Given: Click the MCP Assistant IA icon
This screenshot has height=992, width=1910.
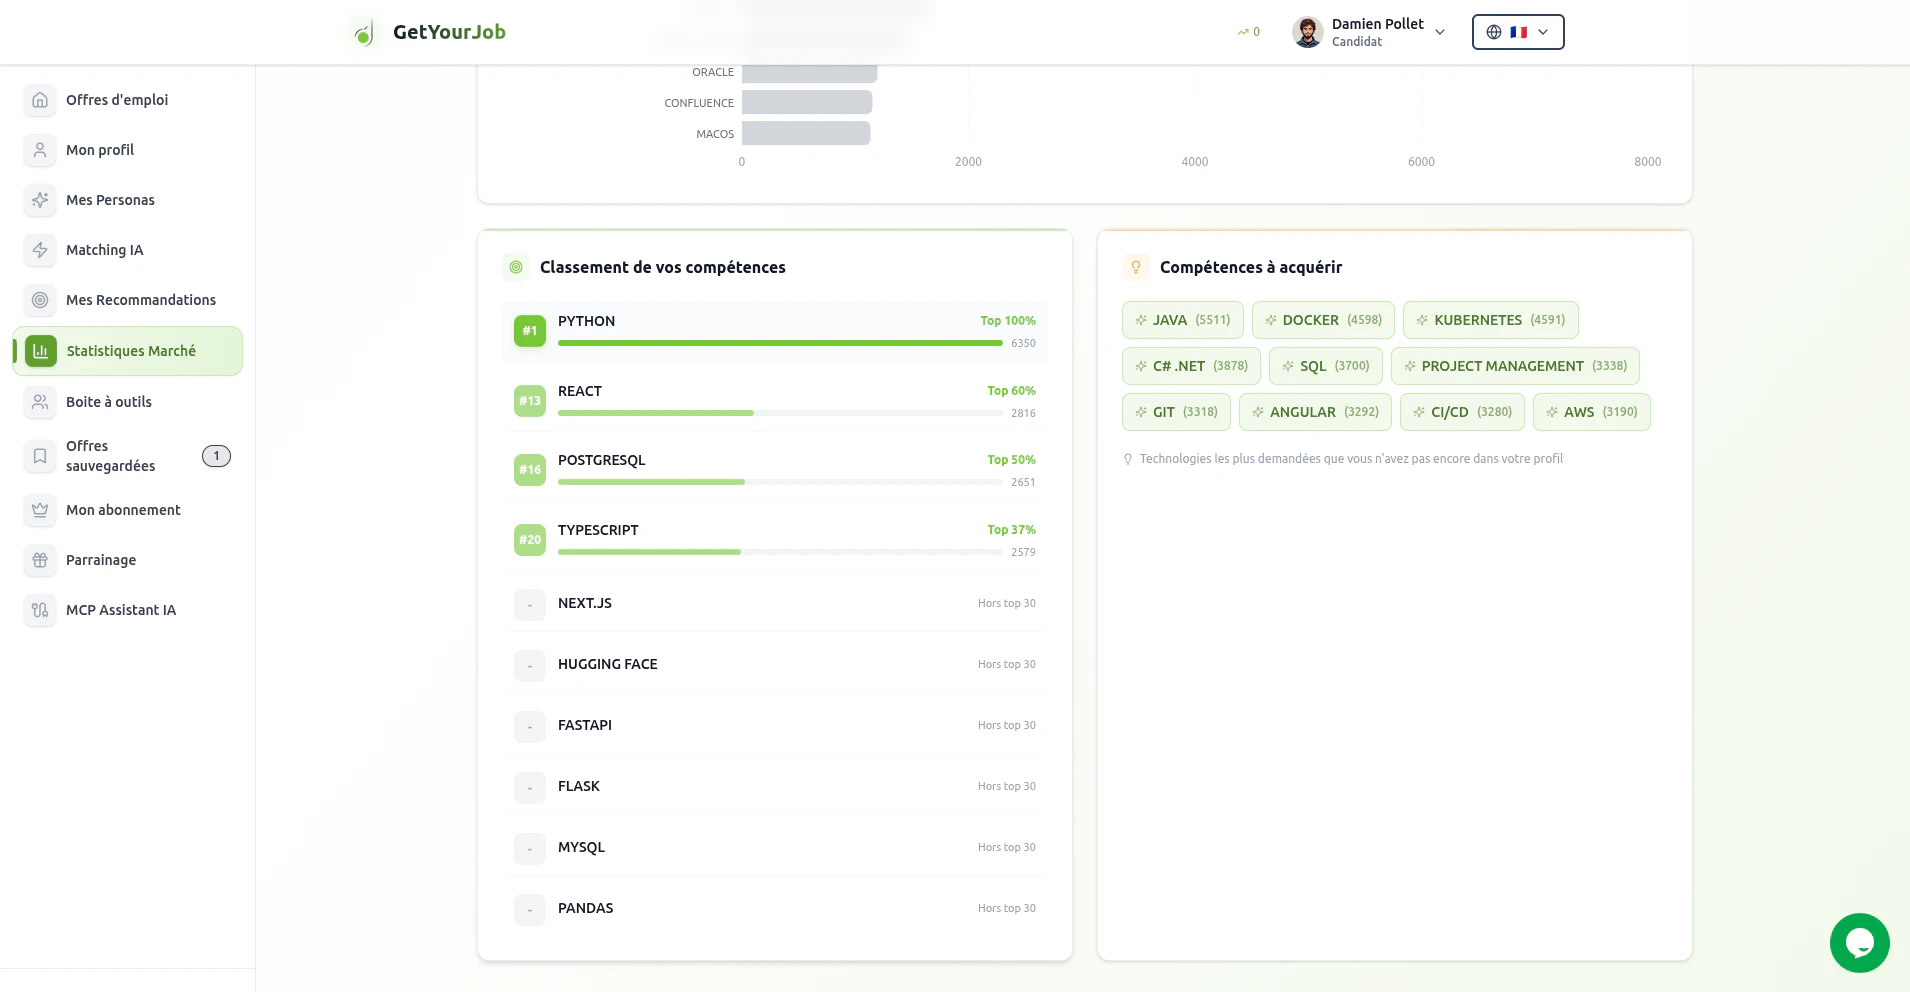Looking at the screenshot, I should click(x=40, y=610).
